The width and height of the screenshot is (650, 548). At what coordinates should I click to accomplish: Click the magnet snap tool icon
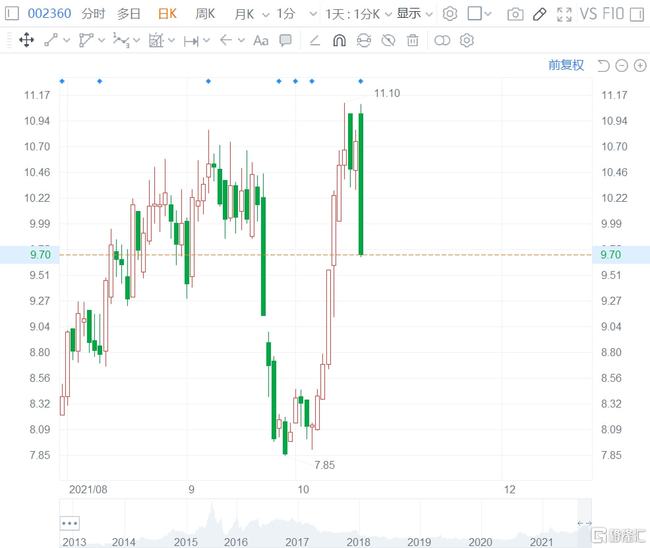click(339, 40)
